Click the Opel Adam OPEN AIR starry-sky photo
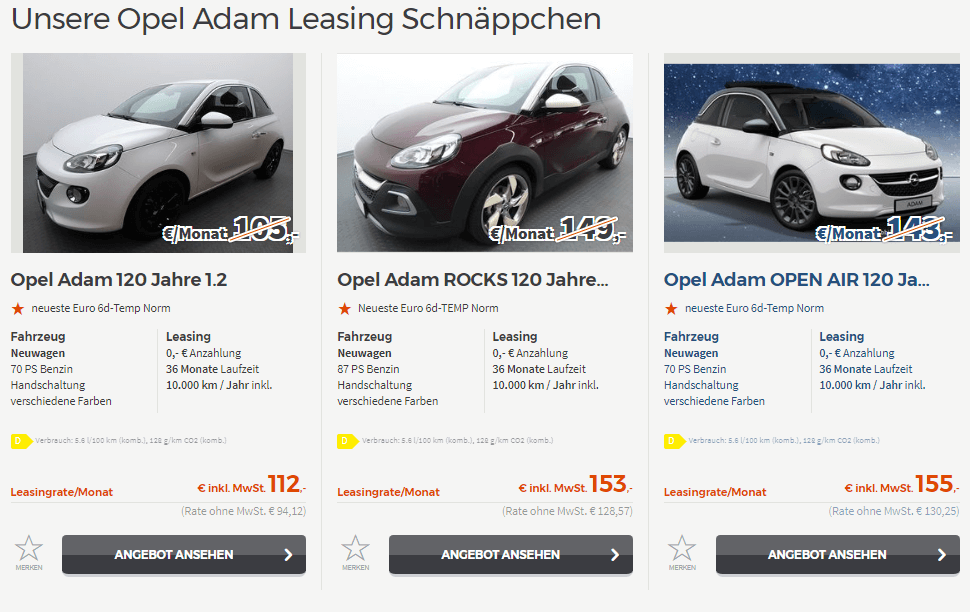 [812, 153]
